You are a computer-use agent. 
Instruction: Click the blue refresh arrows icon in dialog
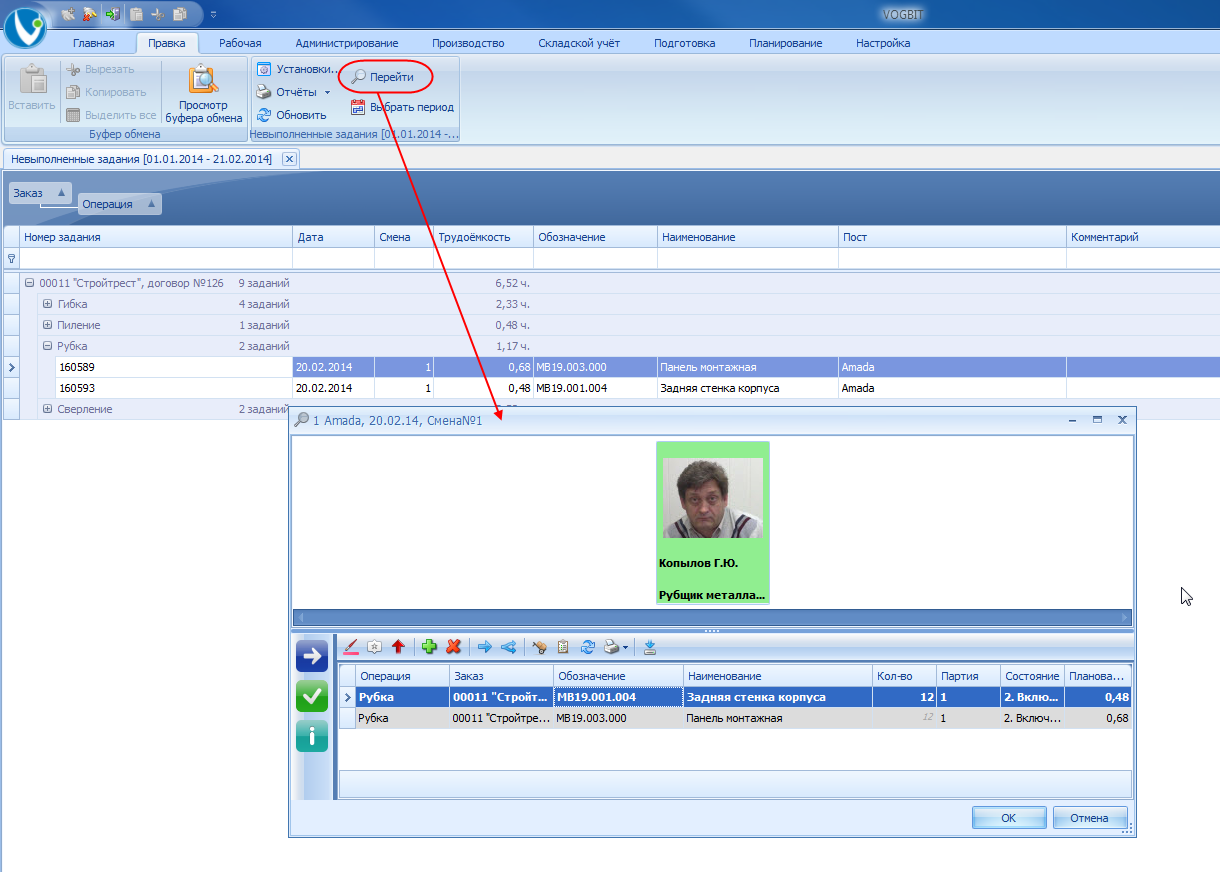pyautogui.click(x=588, y=647)
